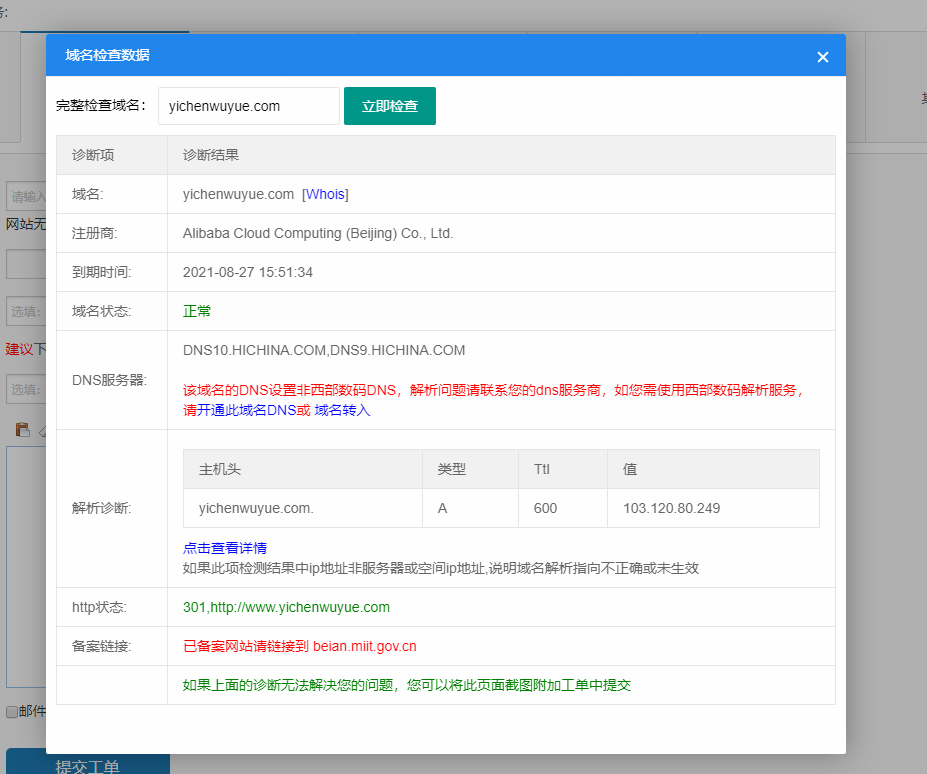The height and width of the screenshot is (774, 927).
Task: Click the 开通此域名DNS link
Action: [x=253, y=410]
